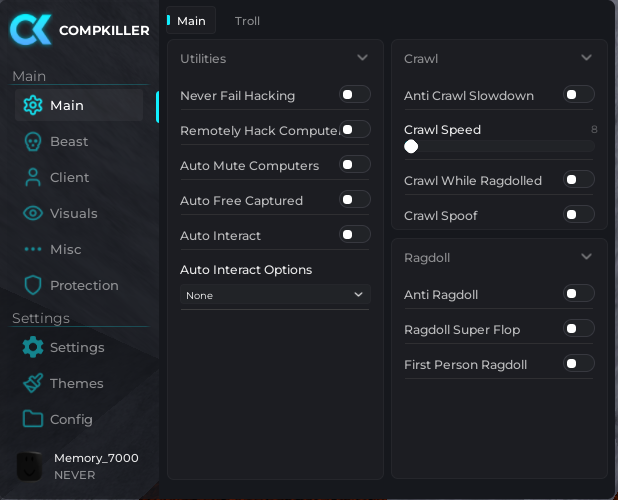
Task: Click the Visuals eye icon
Action: click(x=33, y=214)
